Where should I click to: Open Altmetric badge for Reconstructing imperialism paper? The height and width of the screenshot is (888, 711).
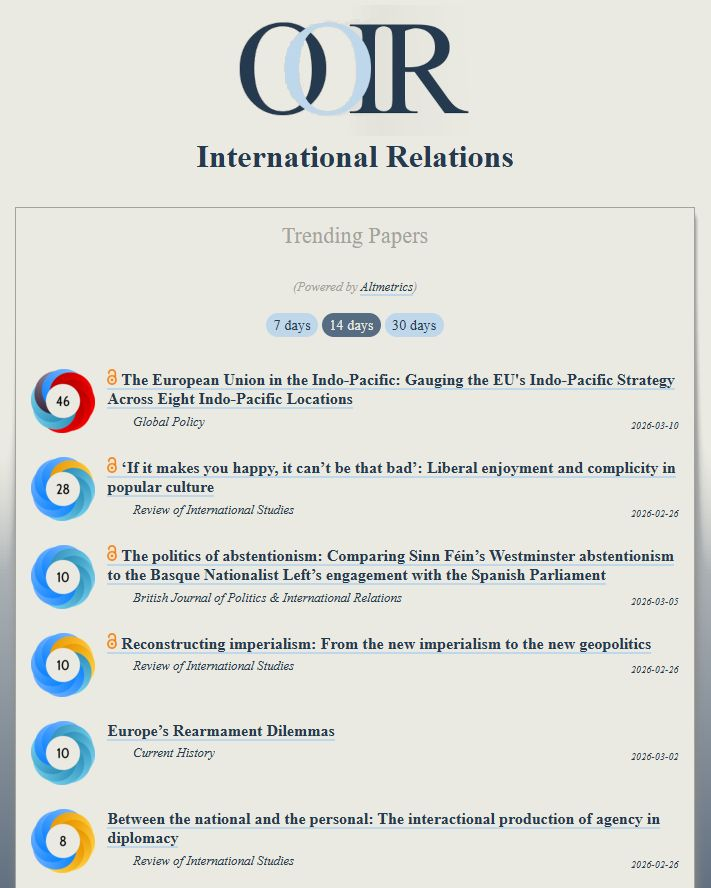coord(63,665)
